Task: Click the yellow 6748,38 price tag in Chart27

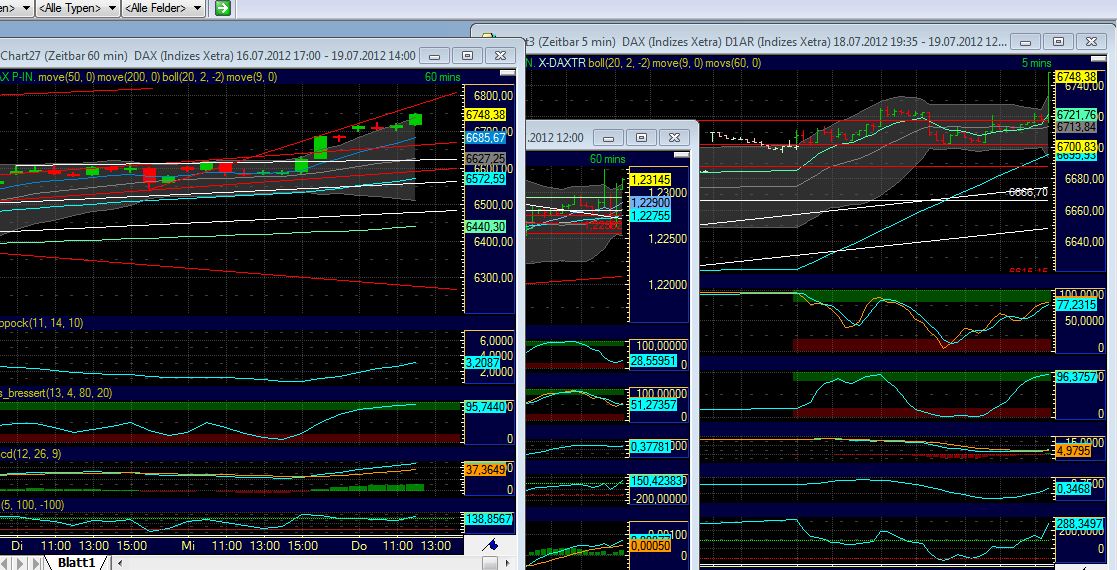Action: click(x=485, y=115)
